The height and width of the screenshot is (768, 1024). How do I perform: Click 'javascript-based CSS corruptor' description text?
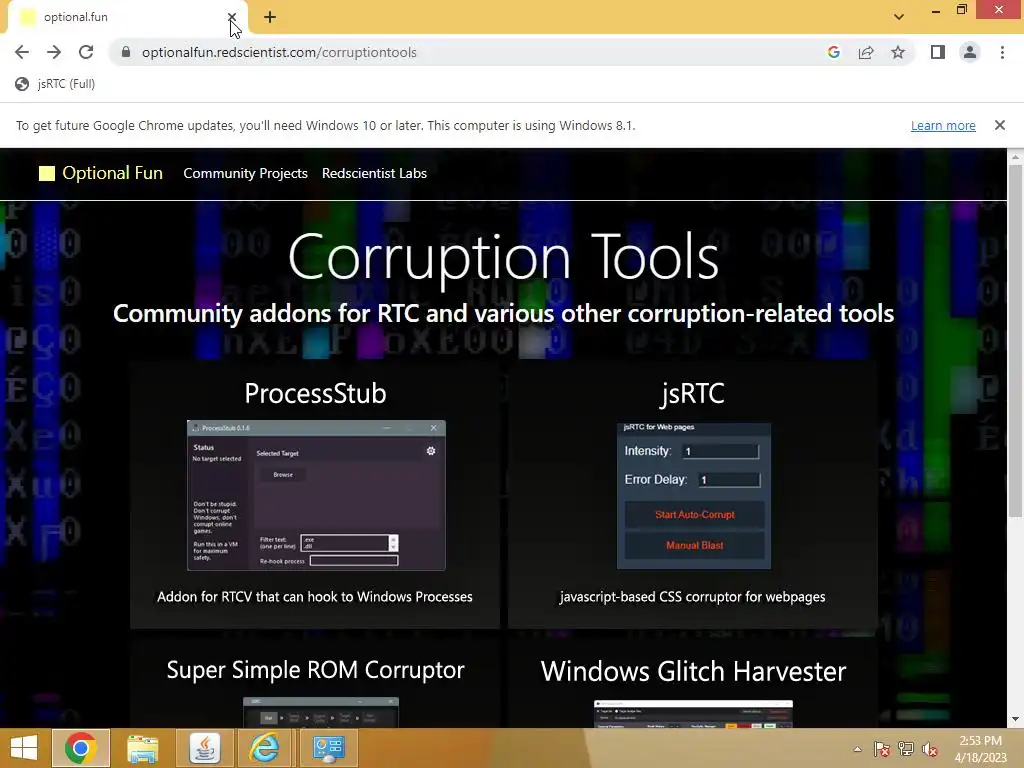point(693,597)
